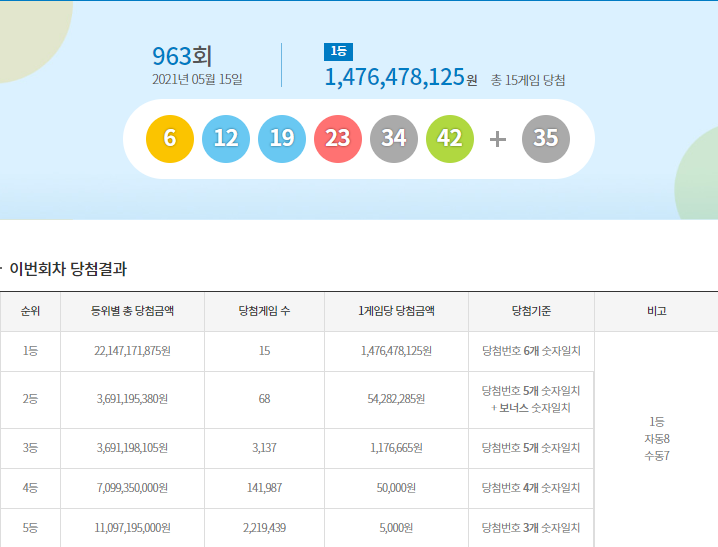Click the 비고 column header
718x547 pixels.
click(657, 311)
